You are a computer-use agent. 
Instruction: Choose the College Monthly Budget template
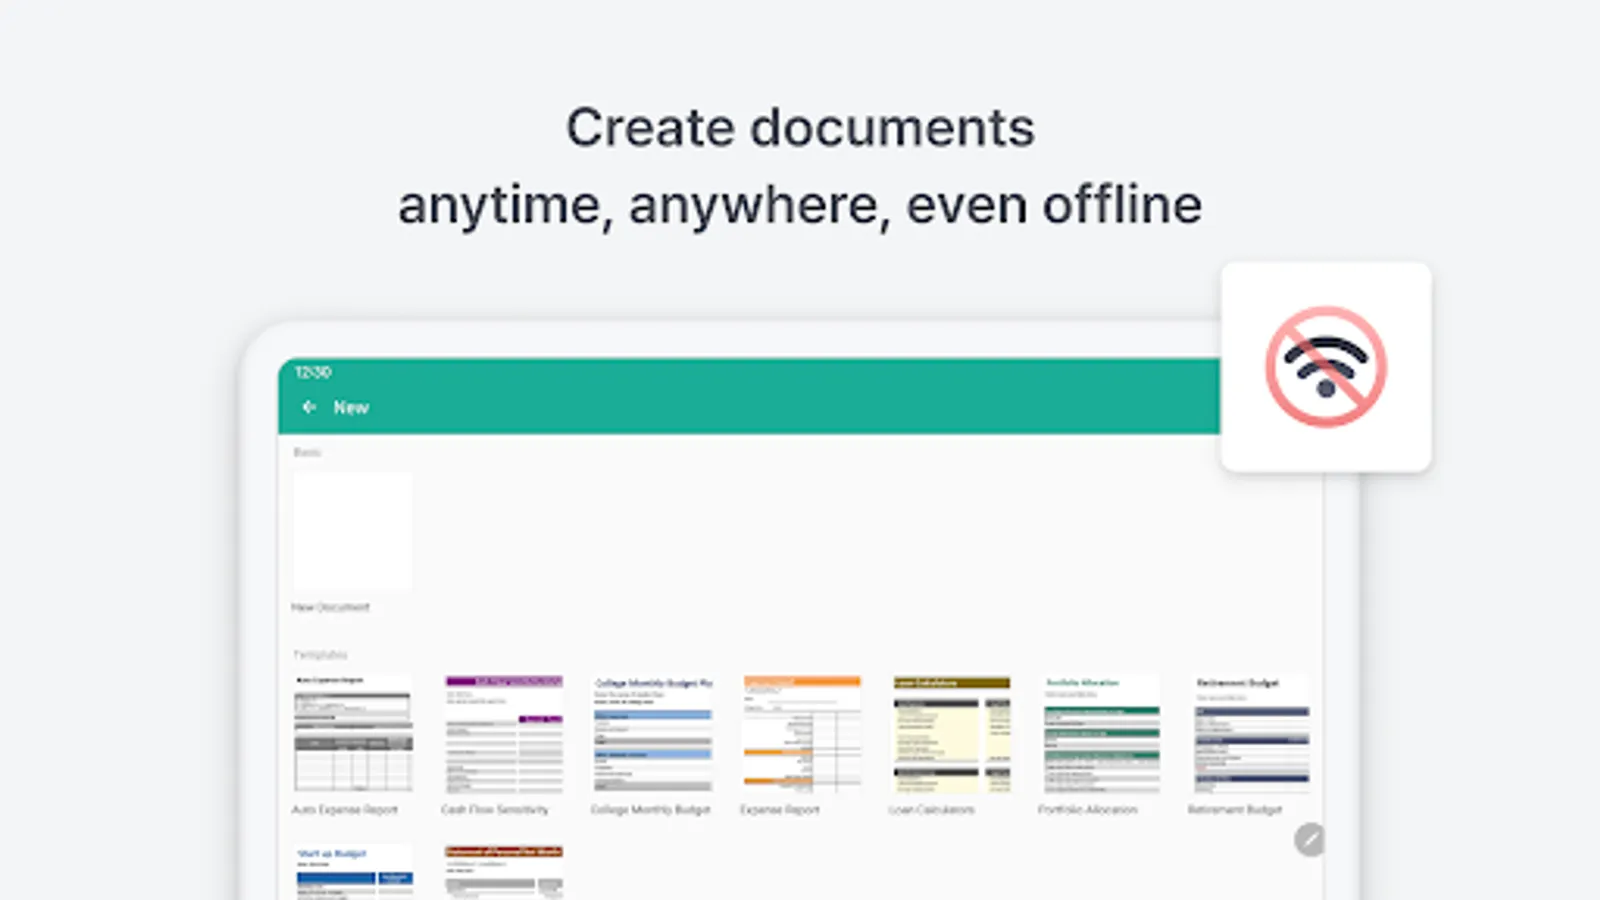652,735
